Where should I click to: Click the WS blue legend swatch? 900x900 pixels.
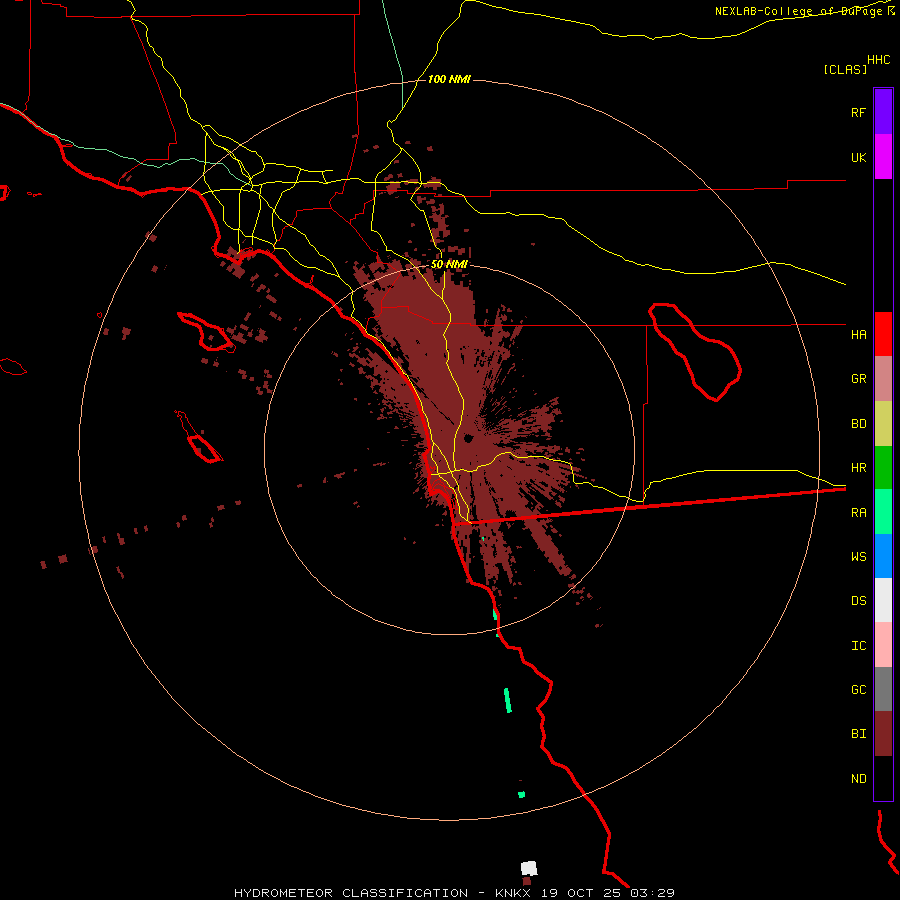point(883,556)
